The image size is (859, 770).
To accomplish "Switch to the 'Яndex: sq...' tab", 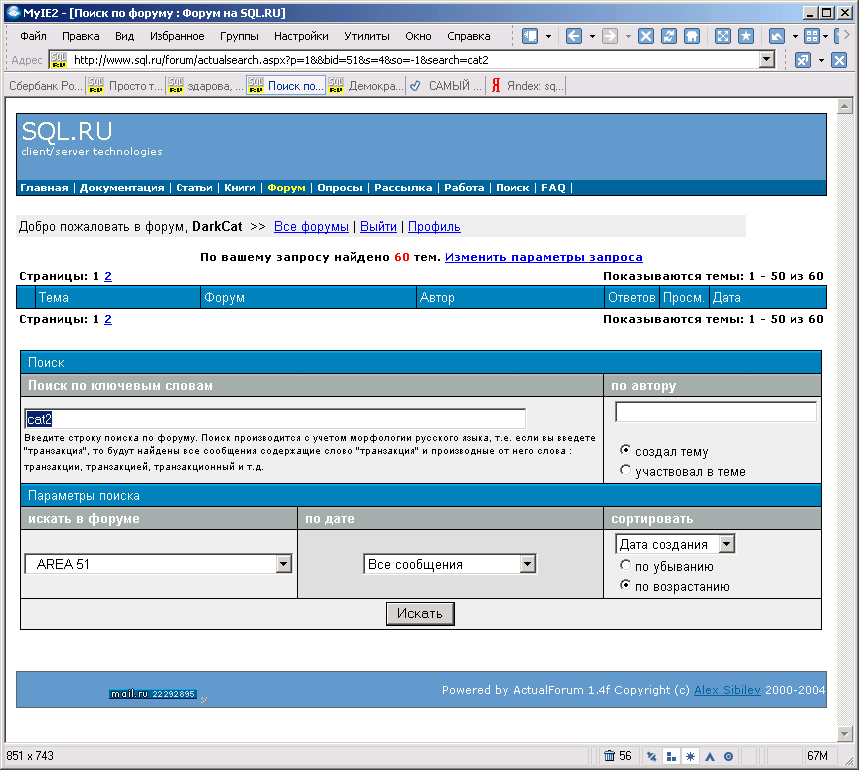I will (x=528, y=86).
